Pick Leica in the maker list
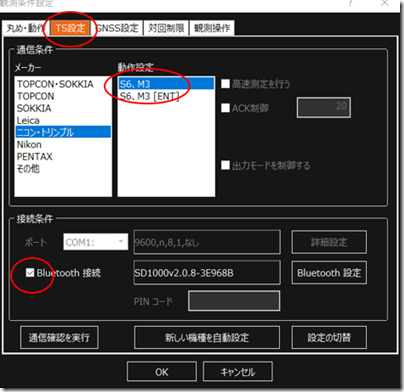Viewport: 404px width, 392px height. (63, 120)
